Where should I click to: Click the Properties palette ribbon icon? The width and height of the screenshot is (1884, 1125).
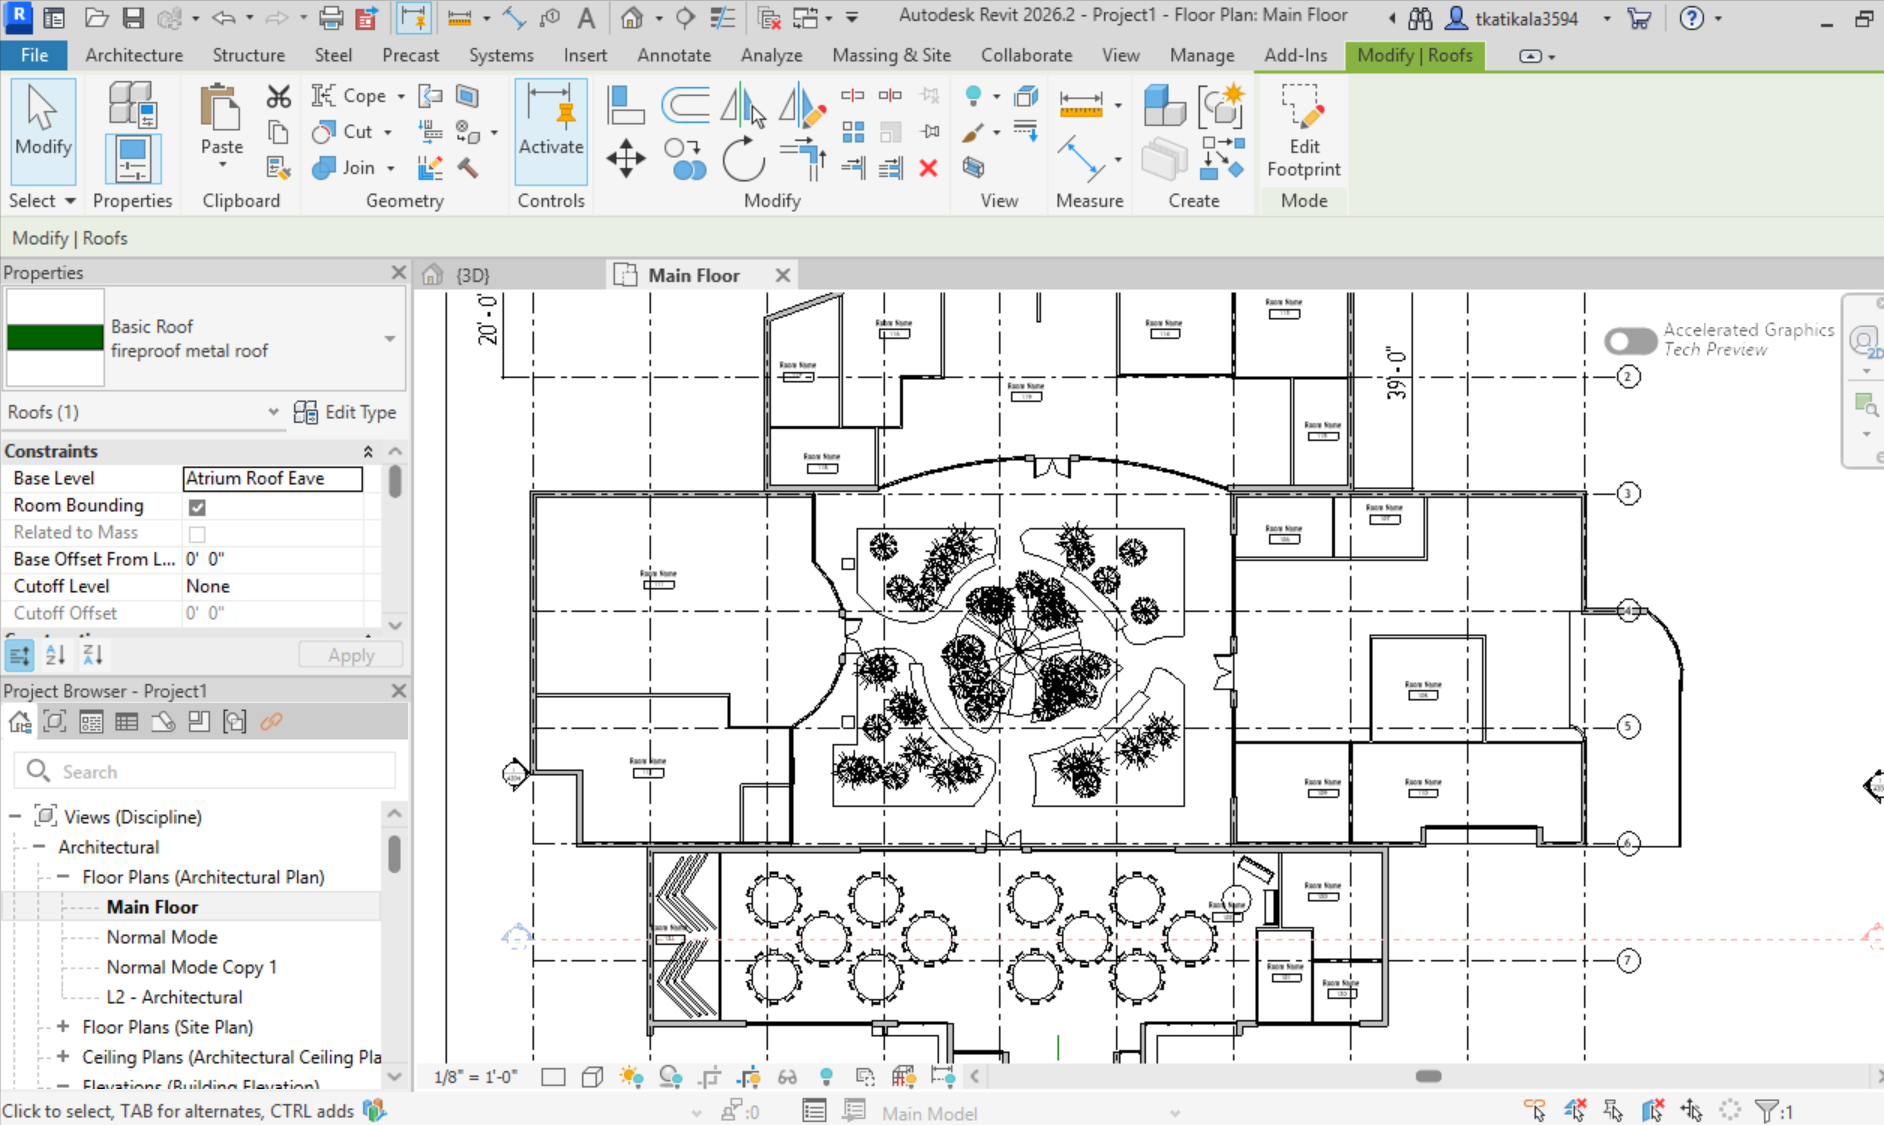point(132,159)
